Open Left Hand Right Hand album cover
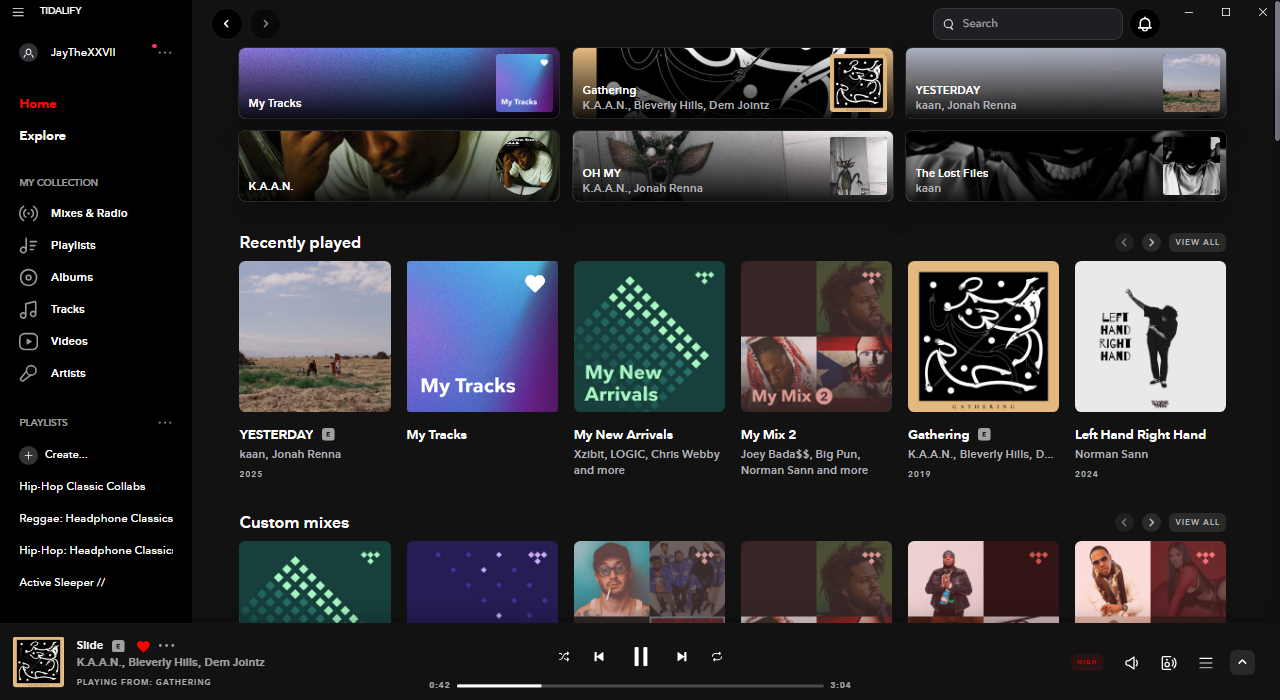 pyautogui.click(x=1150, y=336)
